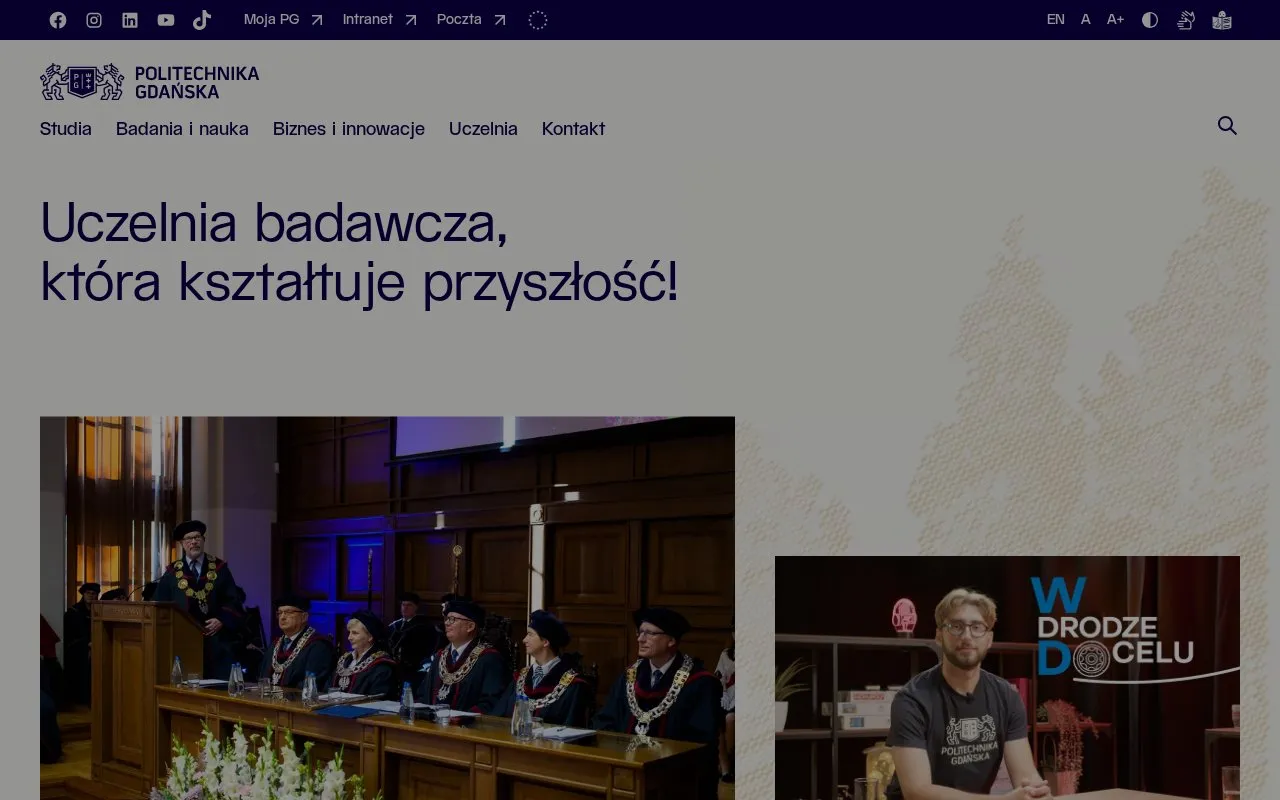Screen dimensions: 1280x800
Task: Open the Poczta mail link
Action: [x=472, y=20]
